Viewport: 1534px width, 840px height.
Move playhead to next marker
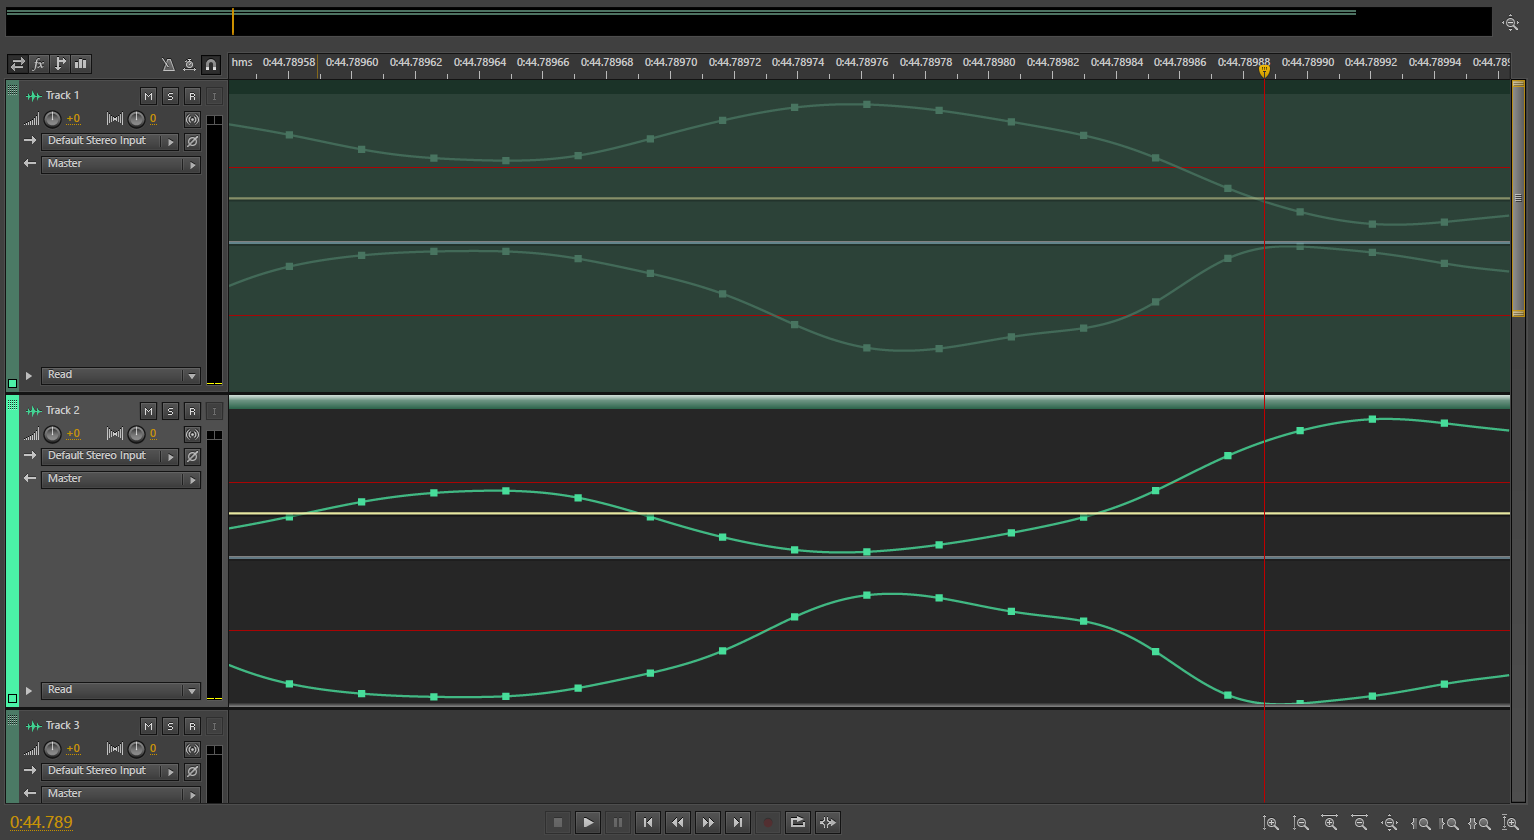pos(738,822)
